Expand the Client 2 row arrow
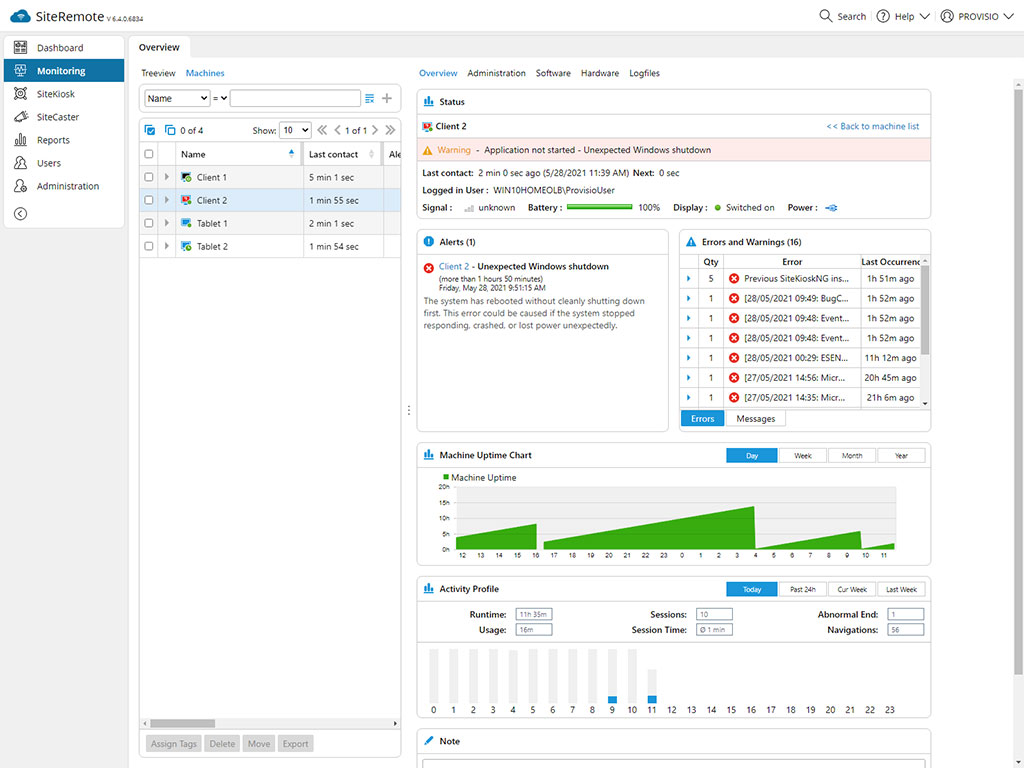The image size is (1024, 768). 167,200
